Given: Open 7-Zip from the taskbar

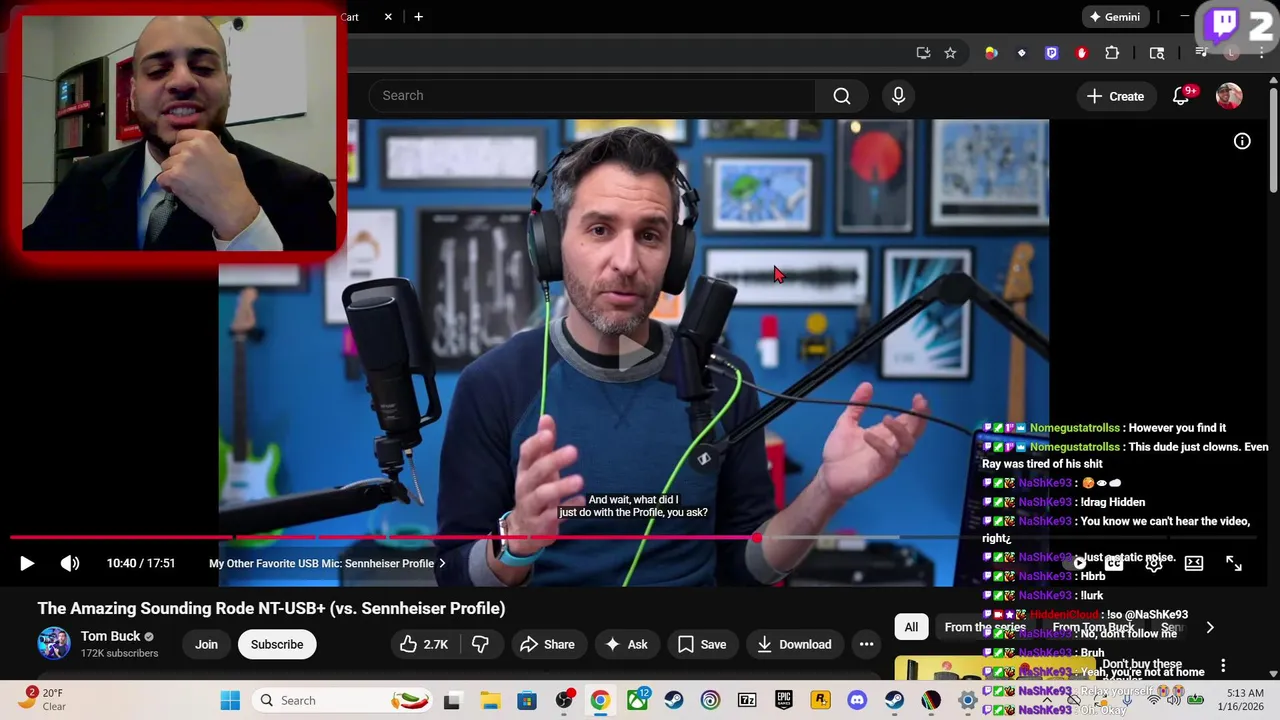Looking at the screenshot, I should (x=747, y=700).
